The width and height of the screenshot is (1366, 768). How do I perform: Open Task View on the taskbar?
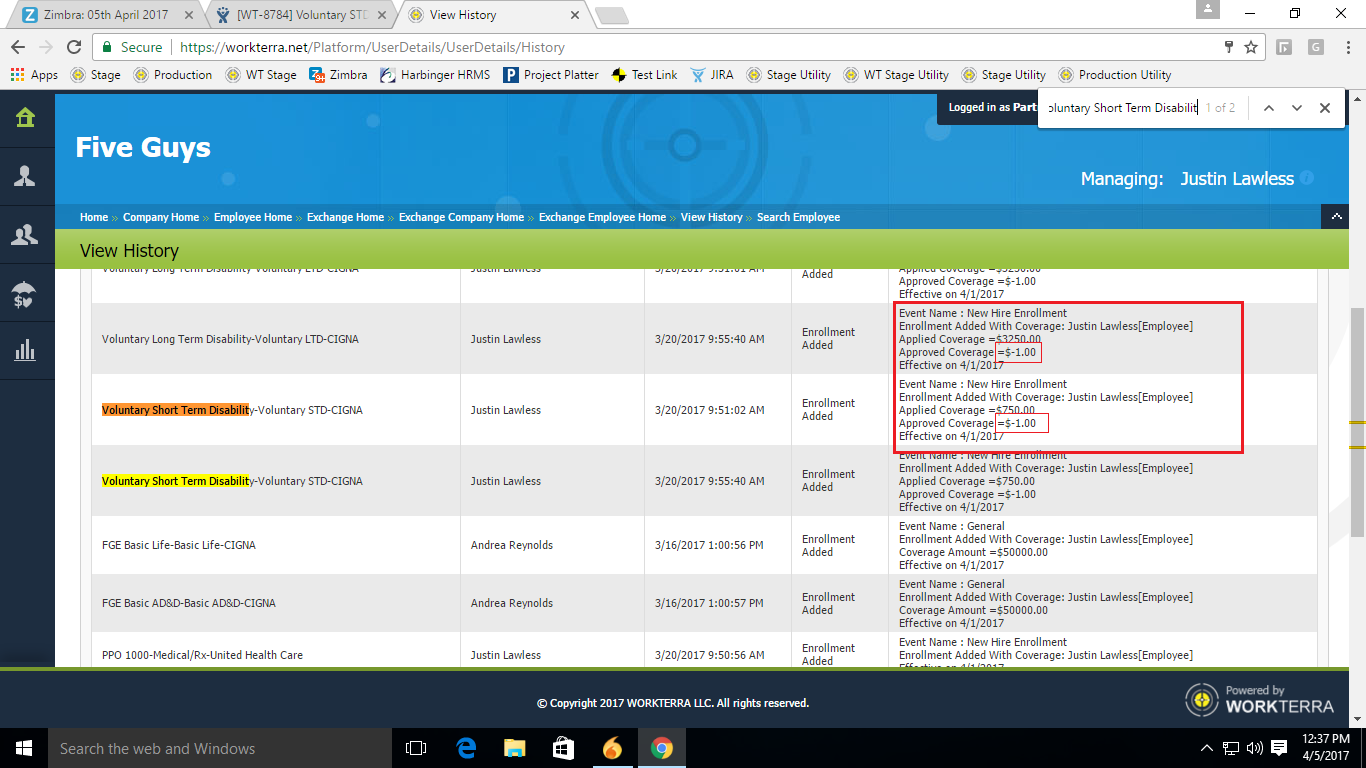[x=416, y=748]
